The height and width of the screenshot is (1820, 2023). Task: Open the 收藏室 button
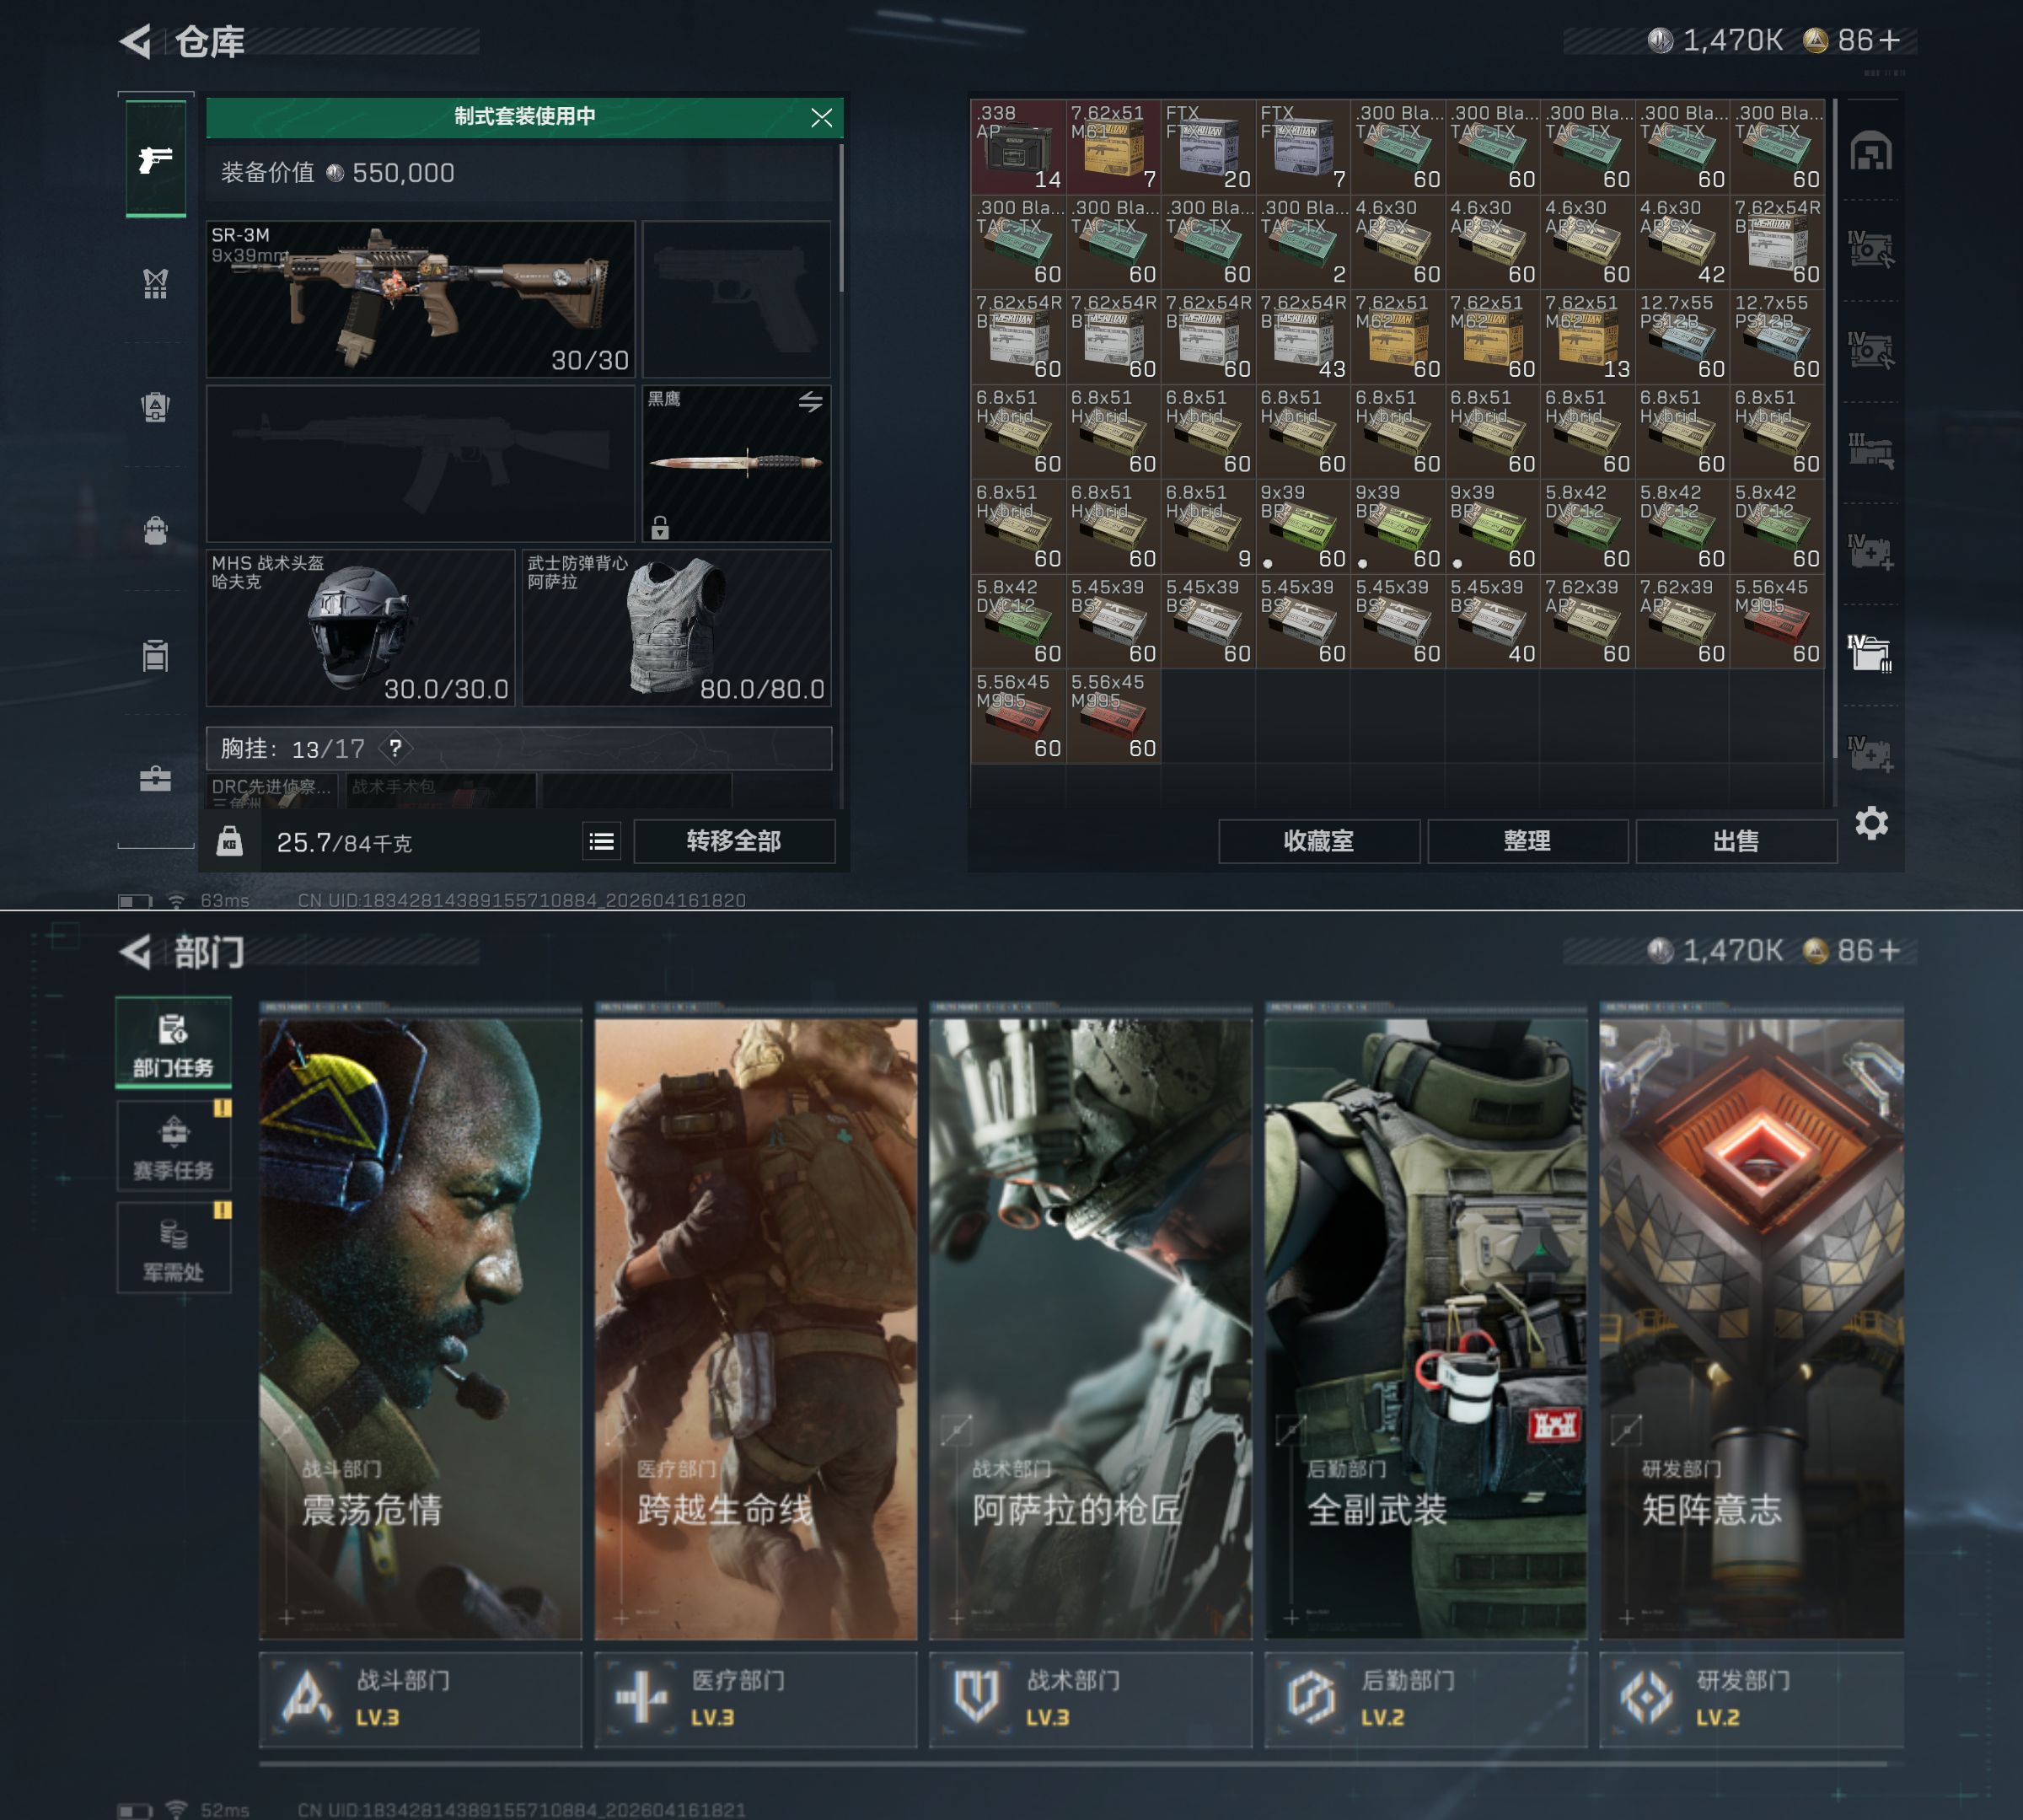pos(1318,842)
